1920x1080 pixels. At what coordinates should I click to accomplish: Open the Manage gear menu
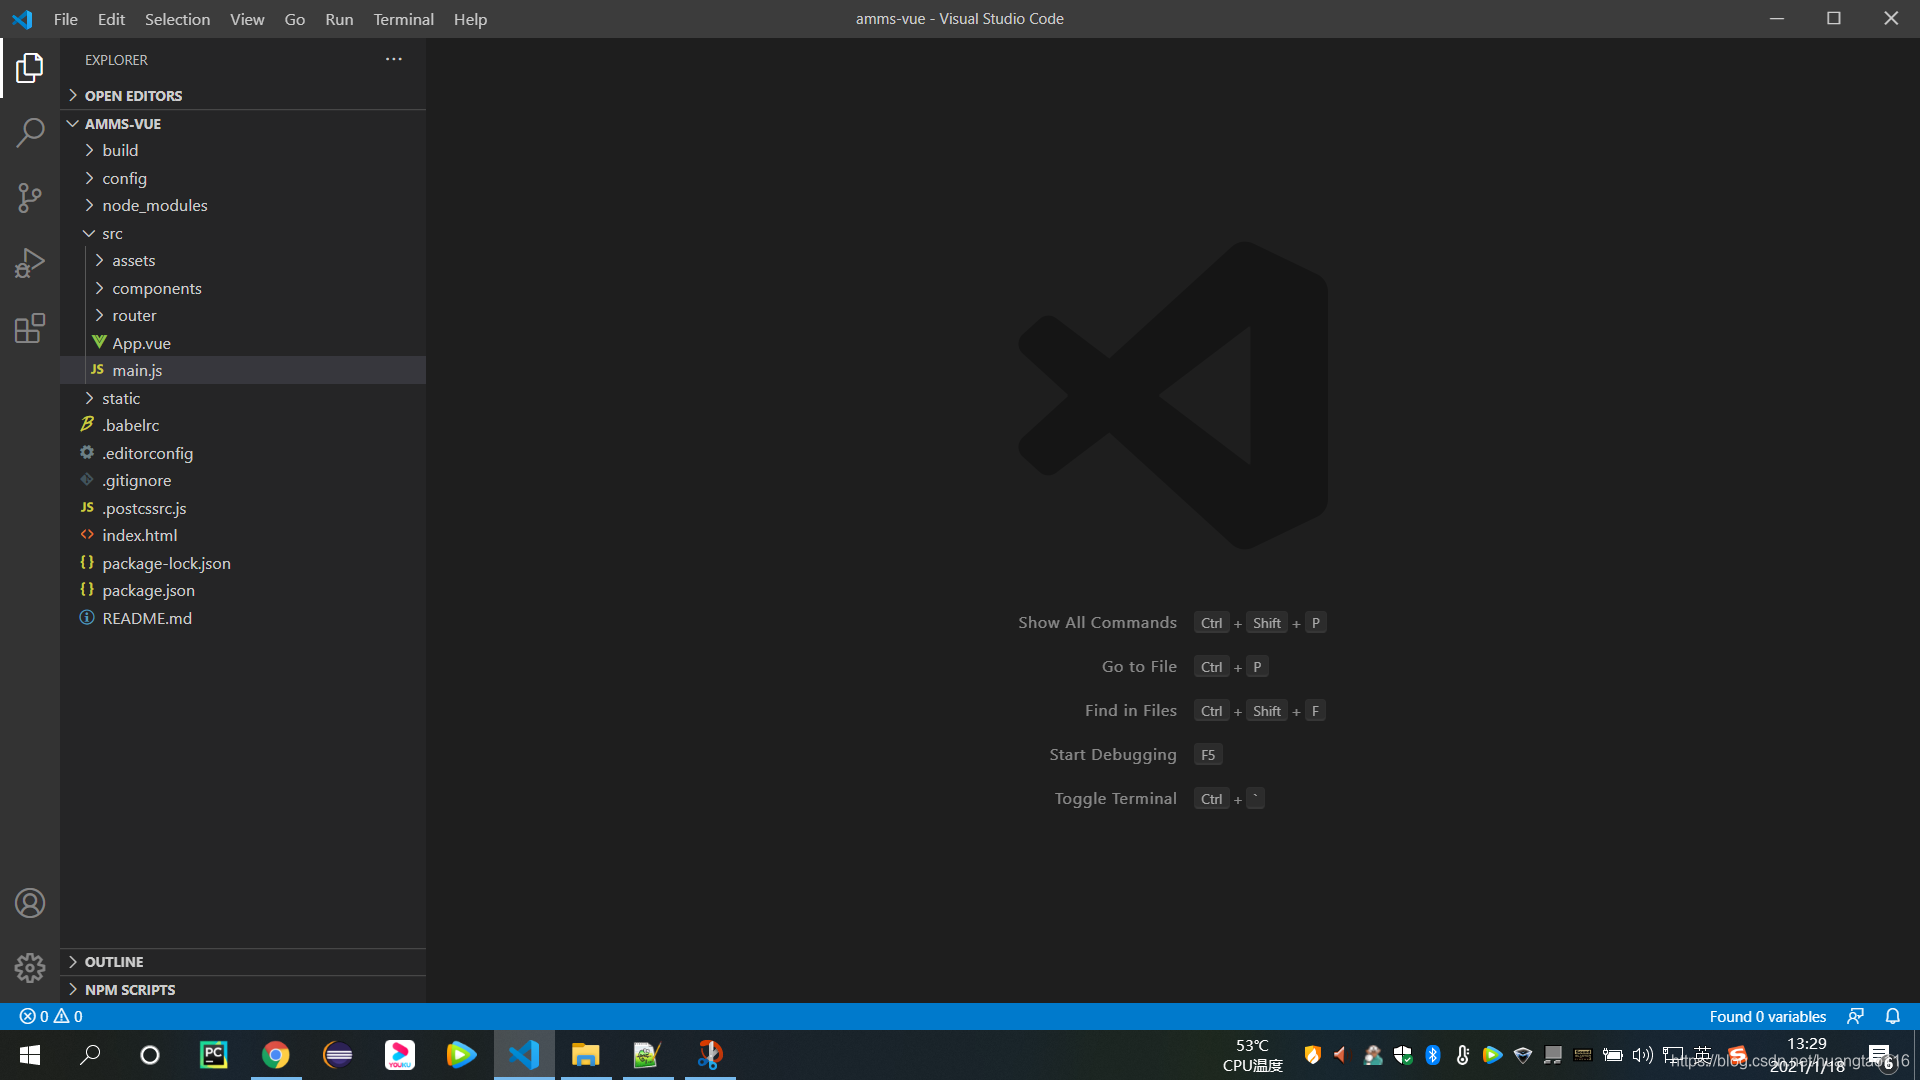[30, 968]
